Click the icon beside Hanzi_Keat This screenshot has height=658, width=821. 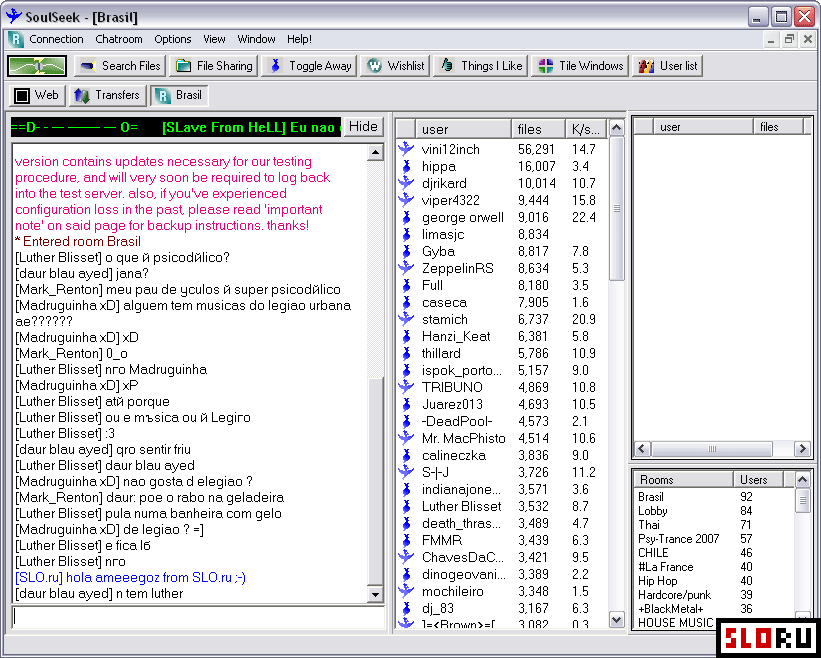click(406, 337)
